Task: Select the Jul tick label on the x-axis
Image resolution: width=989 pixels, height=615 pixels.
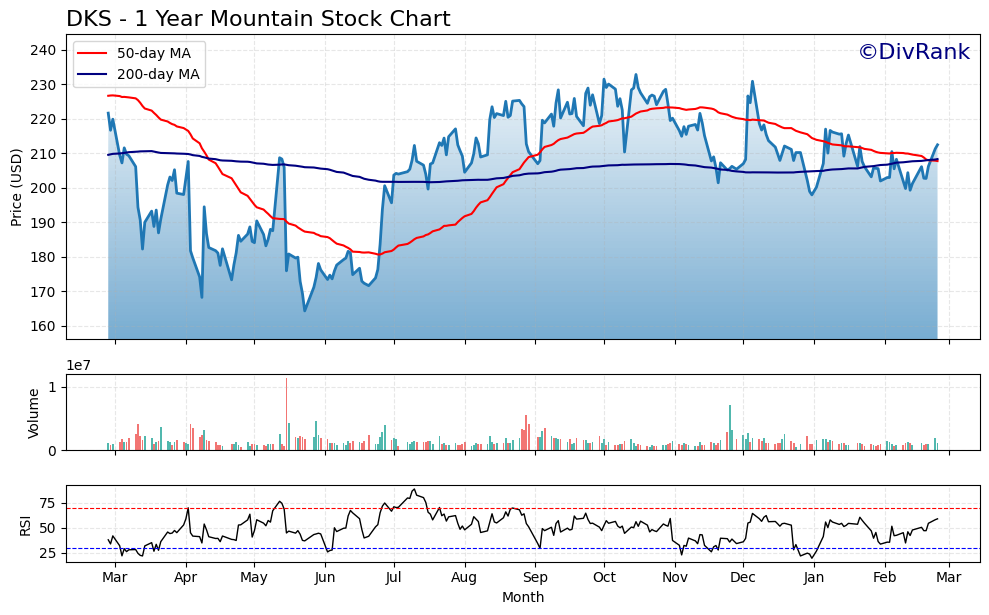Action: point(394,577)
